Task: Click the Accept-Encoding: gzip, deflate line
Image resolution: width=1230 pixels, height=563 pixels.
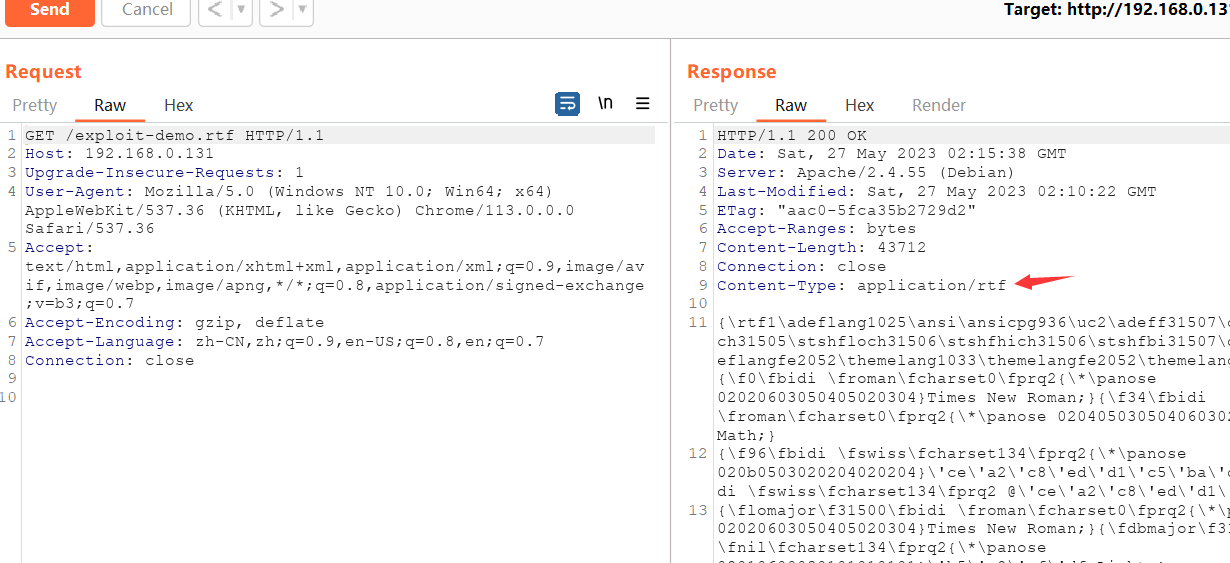Action: (174, 323)
